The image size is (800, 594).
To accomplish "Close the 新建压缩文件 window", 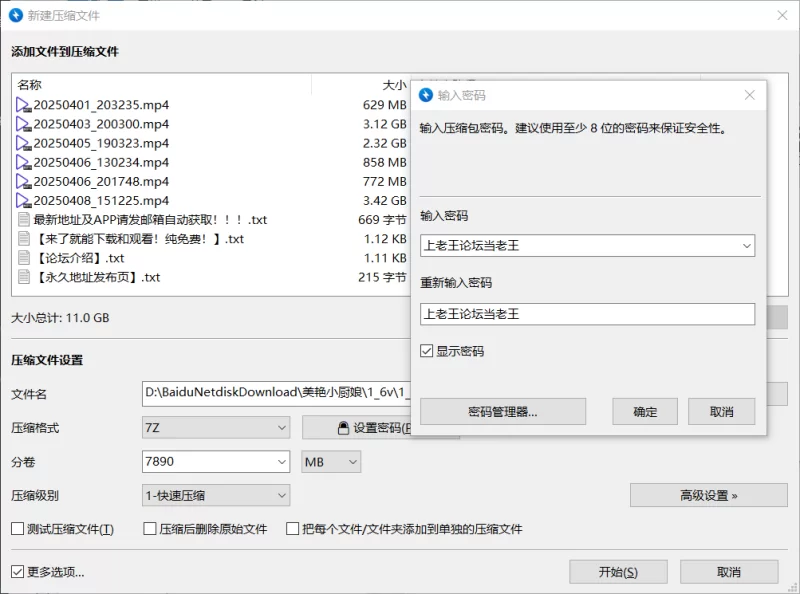I will (x=782, y=15).
